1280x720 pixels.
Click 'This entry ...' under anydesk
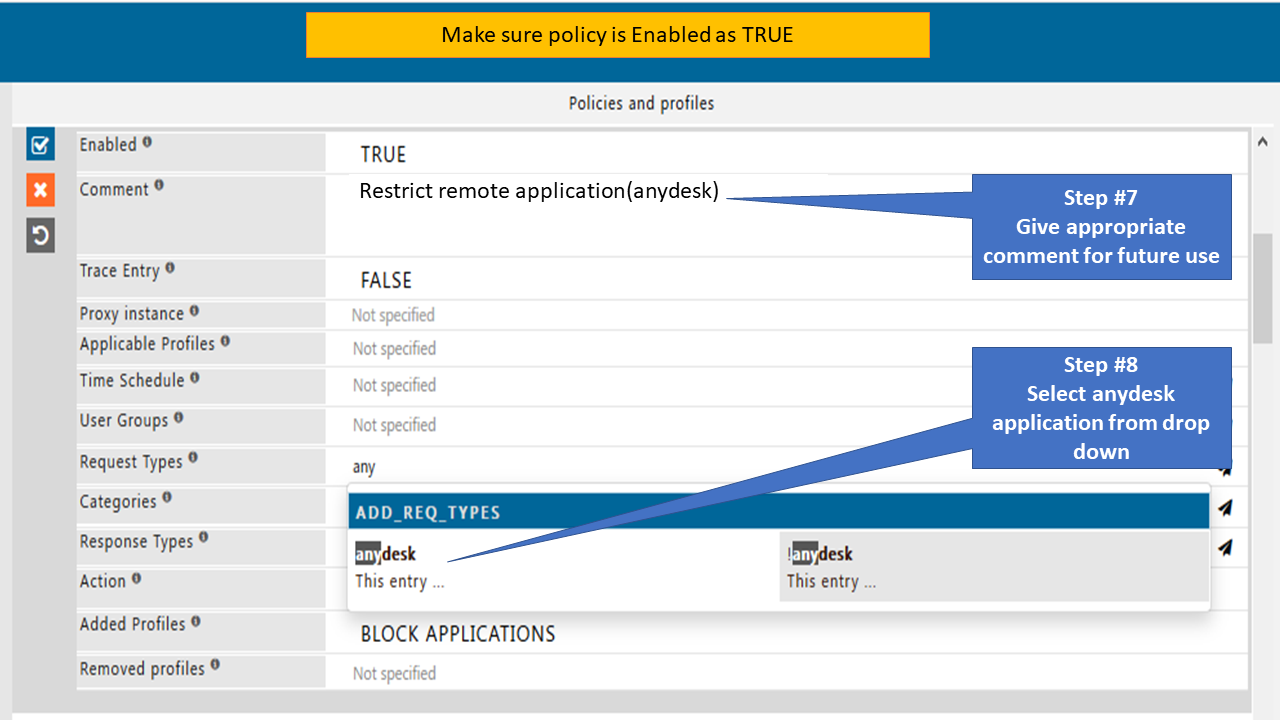pyautogui.click(x=399, y=582)
